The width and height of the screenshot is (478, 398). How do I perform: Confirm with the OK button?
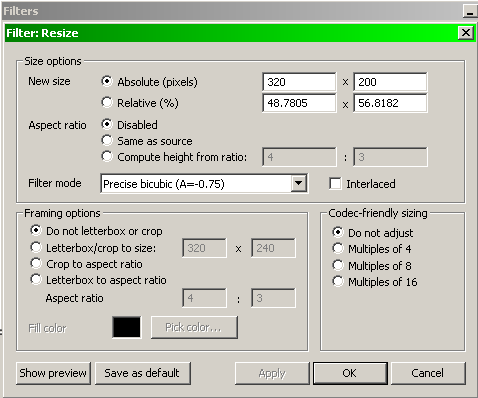tap(350, 373)
